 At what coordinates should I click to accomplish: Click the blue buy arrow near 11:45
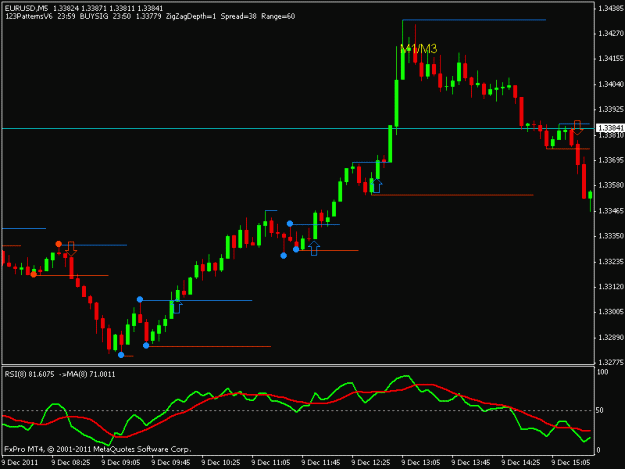[x=314, y=249]
